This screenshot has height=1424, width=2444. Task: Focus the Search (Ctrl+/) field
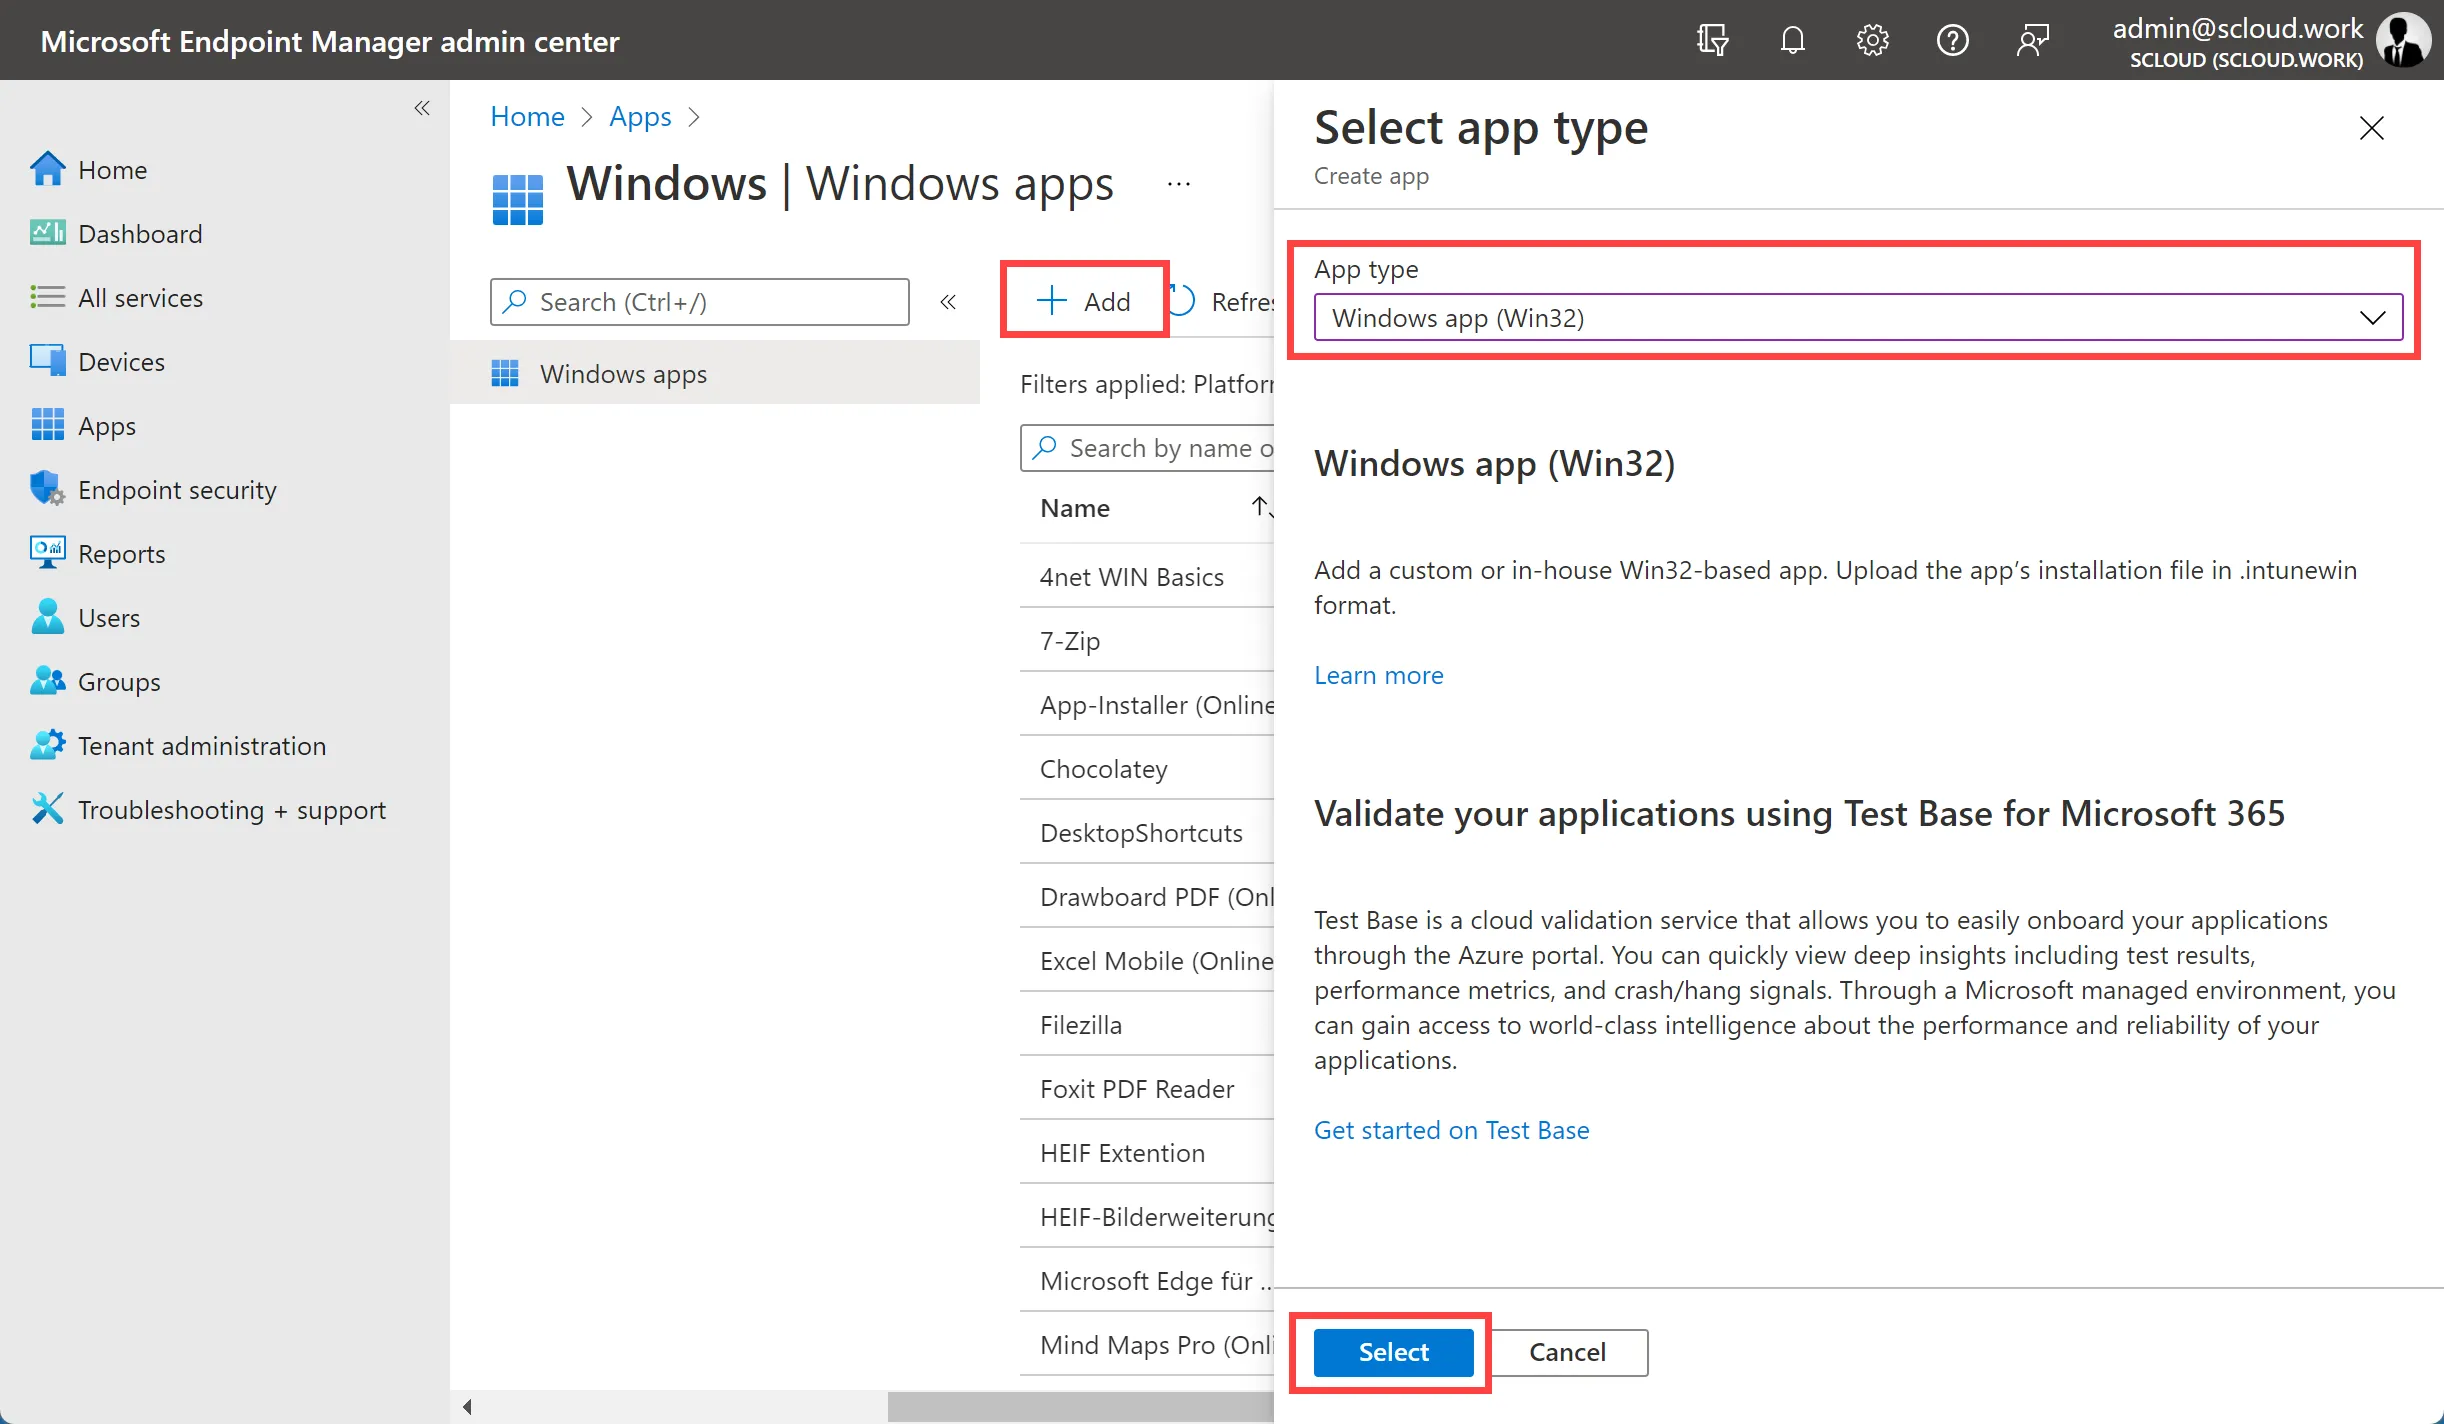coord(700,301)
